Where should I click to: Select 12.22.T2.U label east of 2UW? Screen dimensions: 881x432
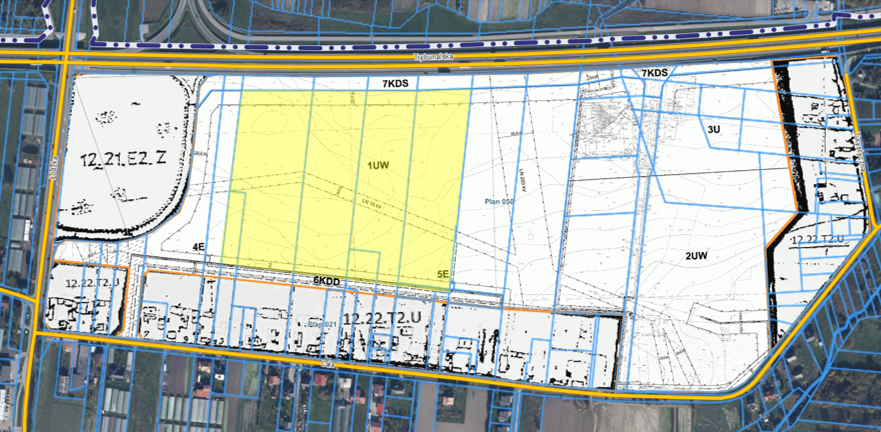tap(818, 240)
